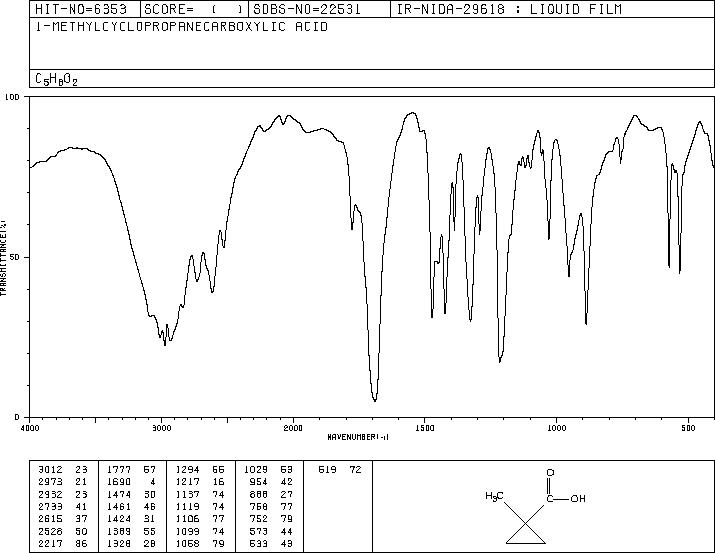Click 1328 in the peak table

tap(119, 544)
